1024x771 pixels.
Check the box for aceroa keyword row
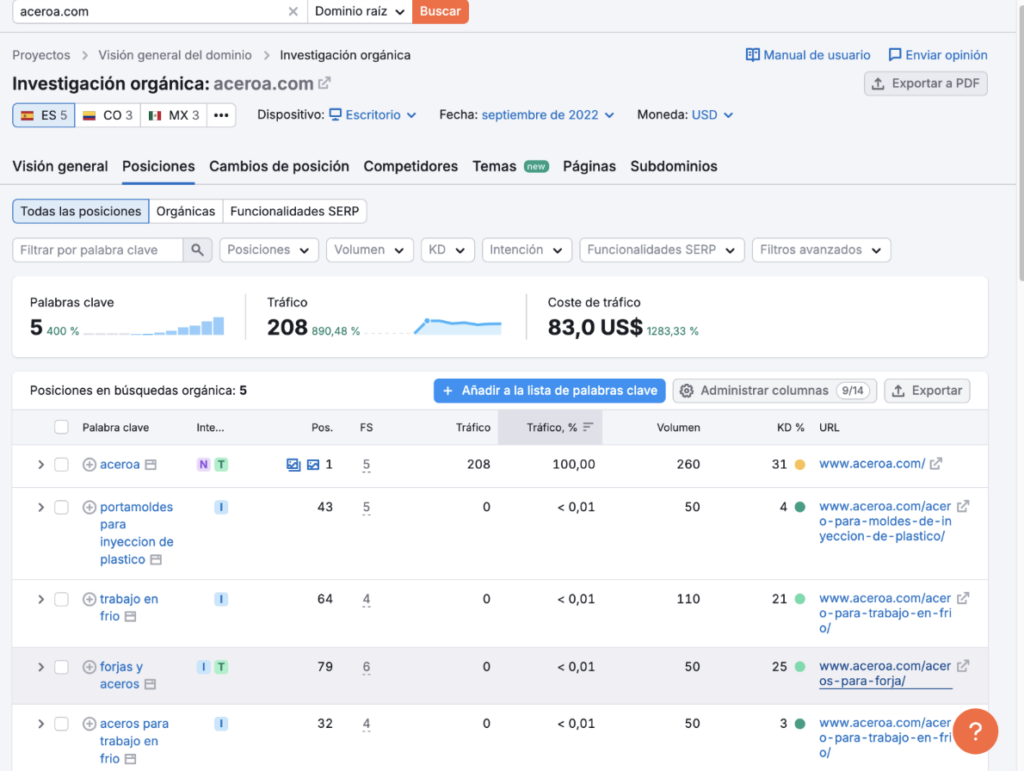[x=62, y=465]
